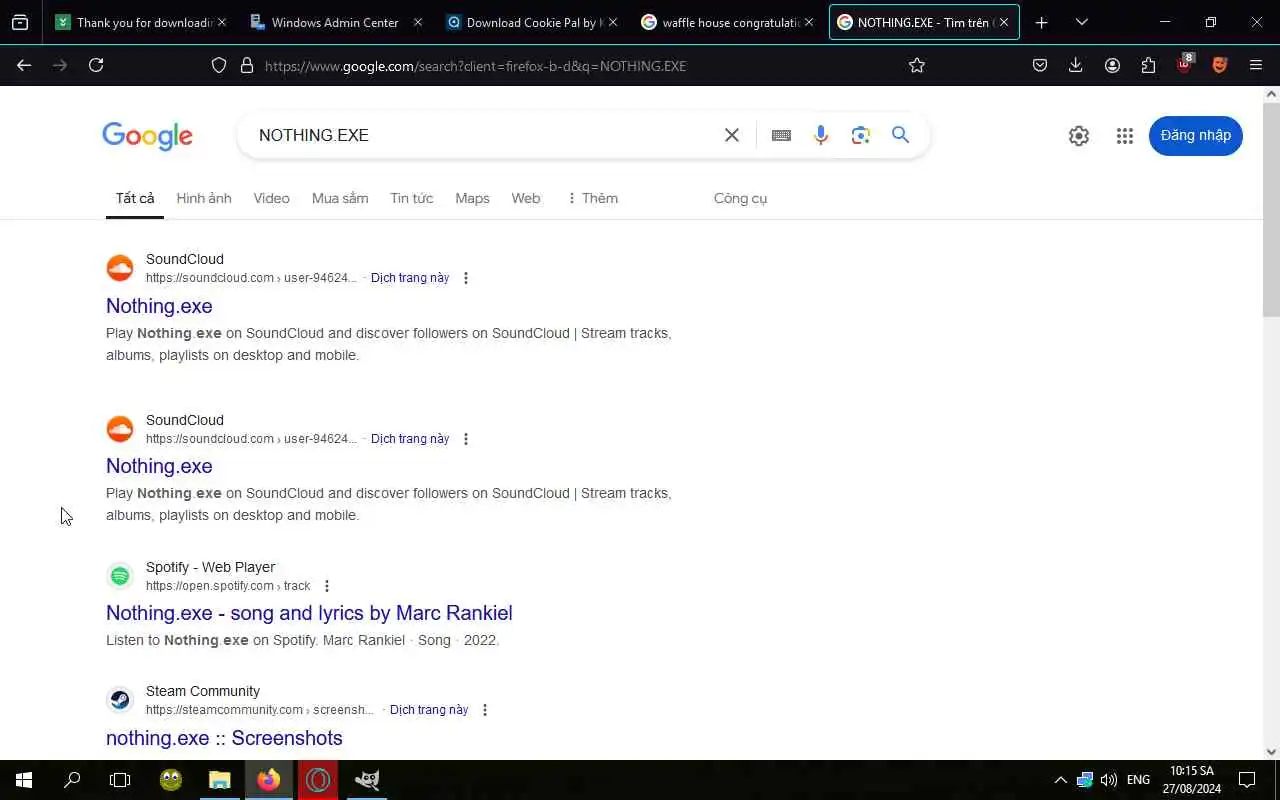Open the Pocket save icon
Screen dimensions: 1280x800
[1040, 65]
